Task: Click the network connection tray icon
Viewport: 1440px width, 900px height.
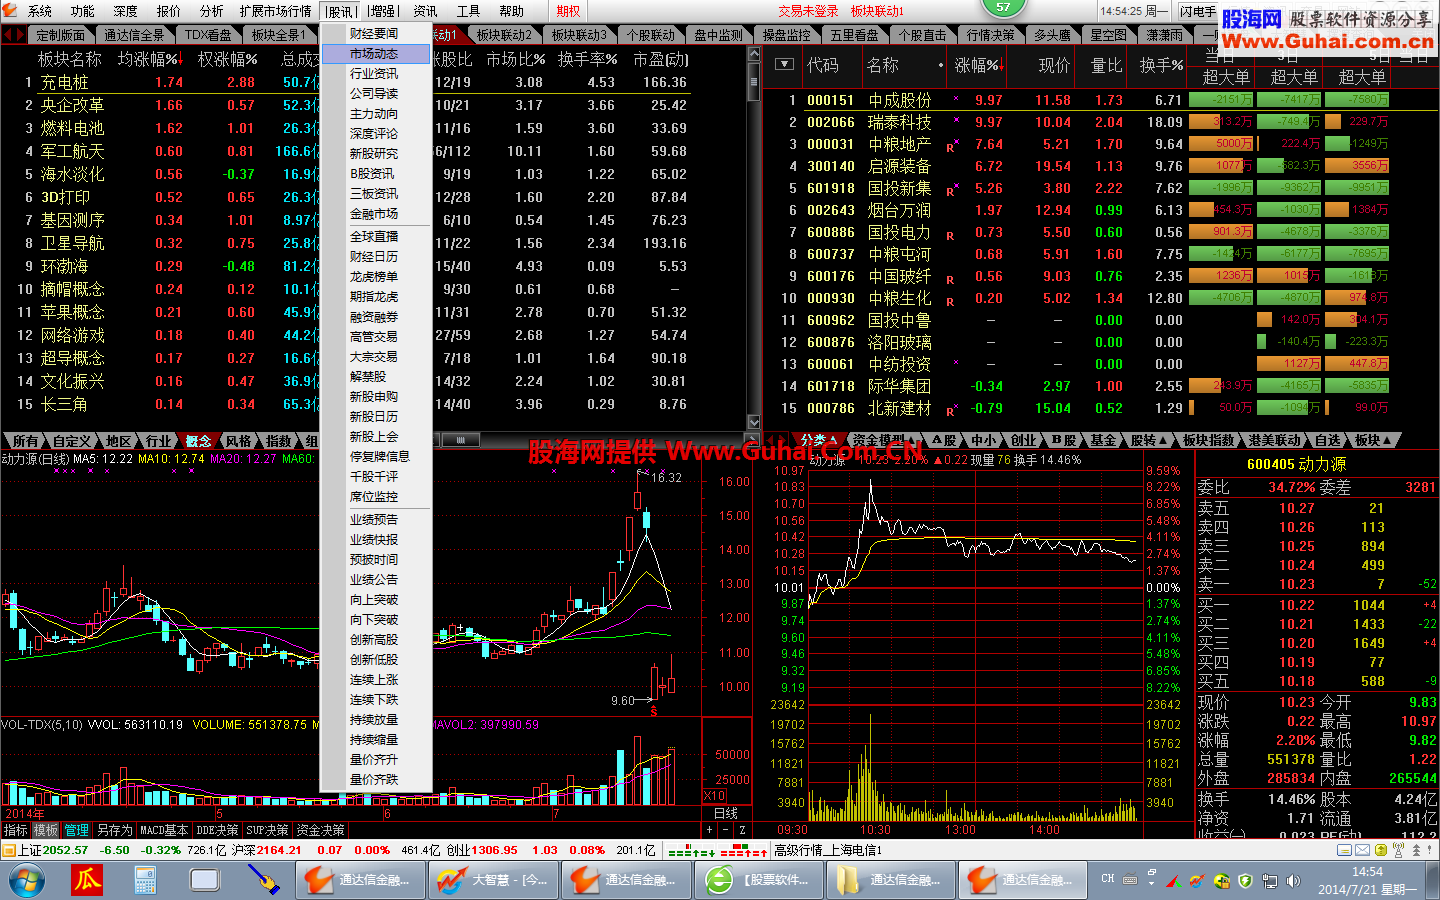Action: (x=1270, y=881)
